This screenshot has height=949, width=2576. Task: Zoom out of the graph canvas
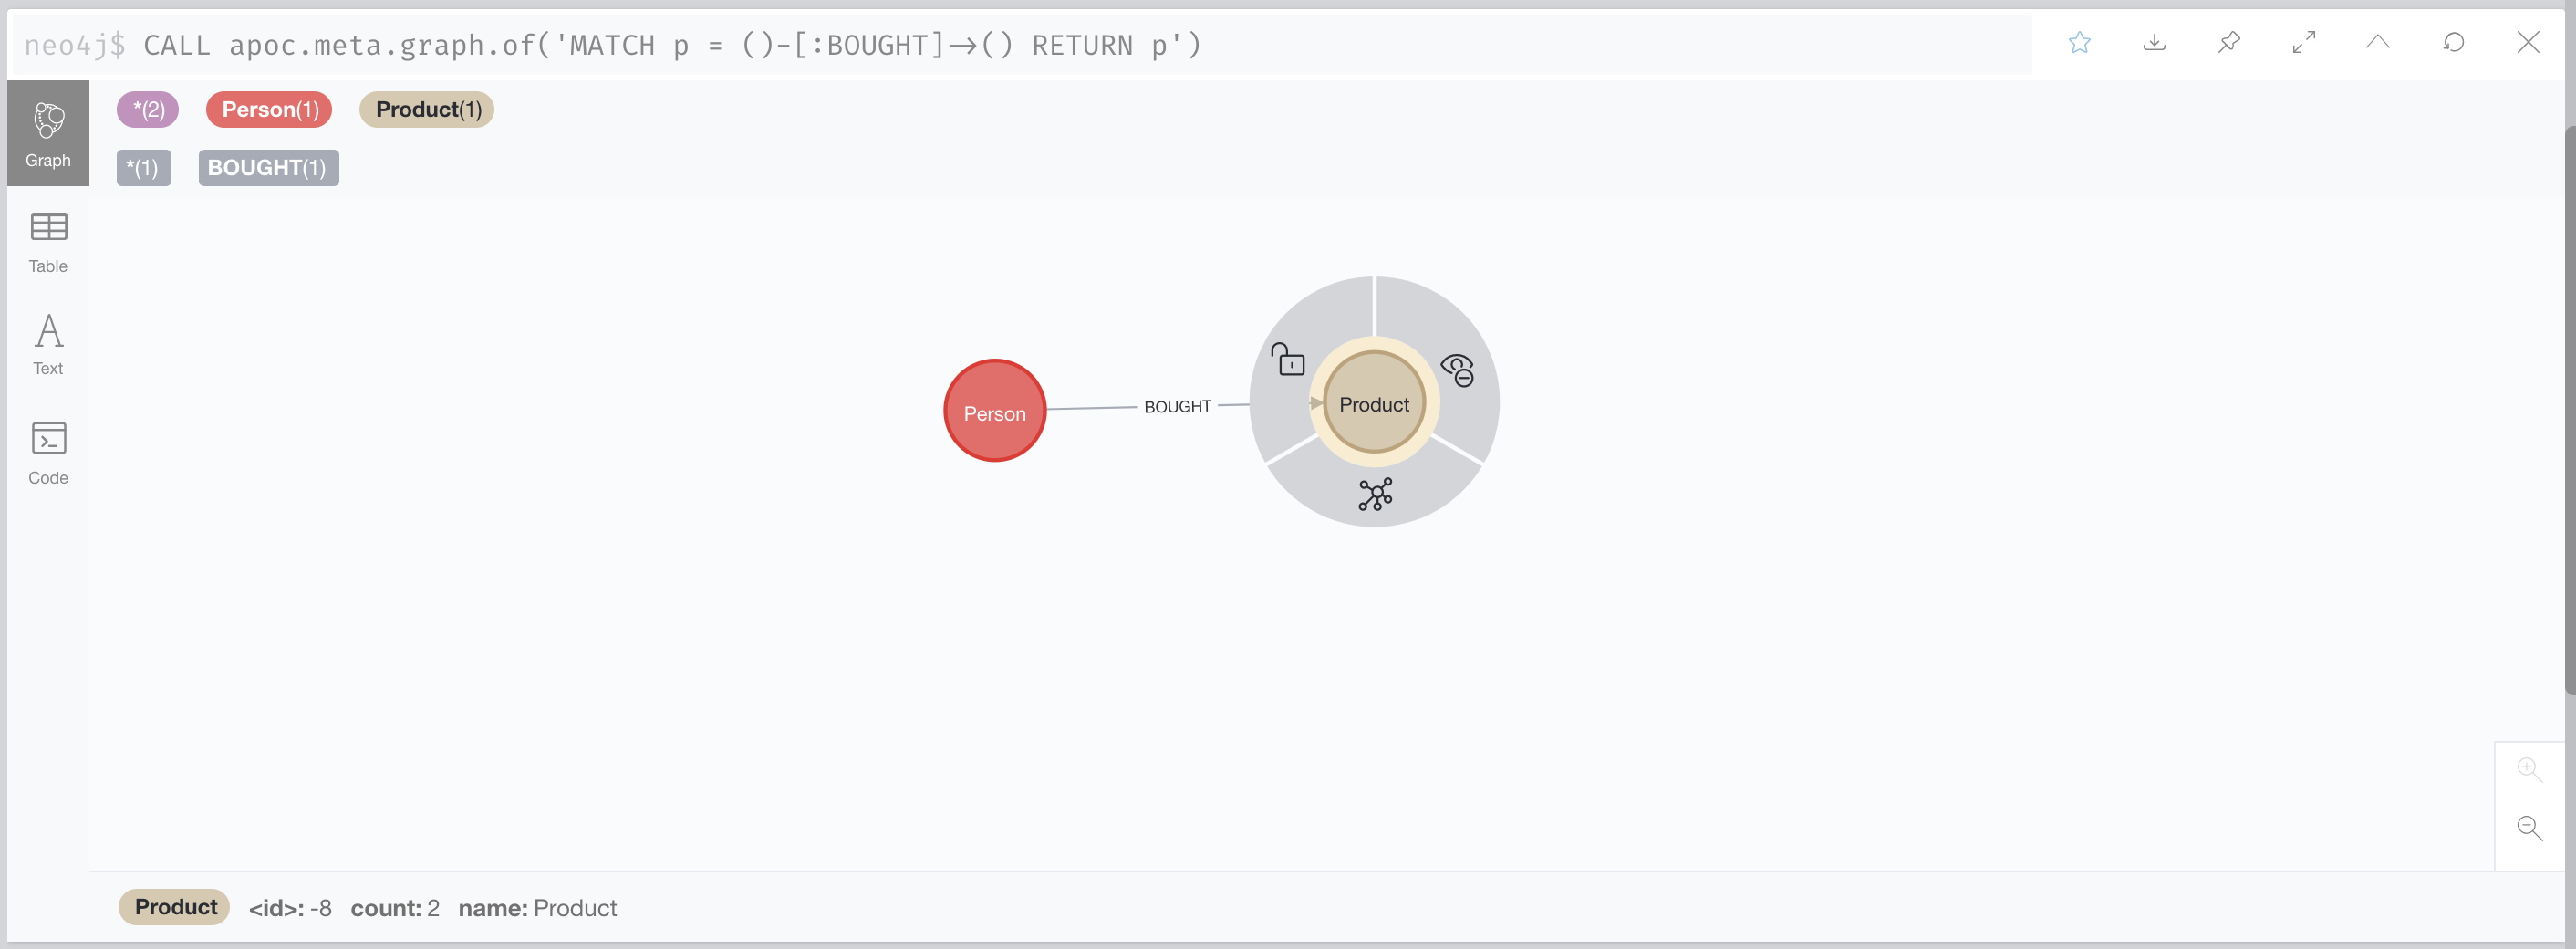pos(2529,828)
